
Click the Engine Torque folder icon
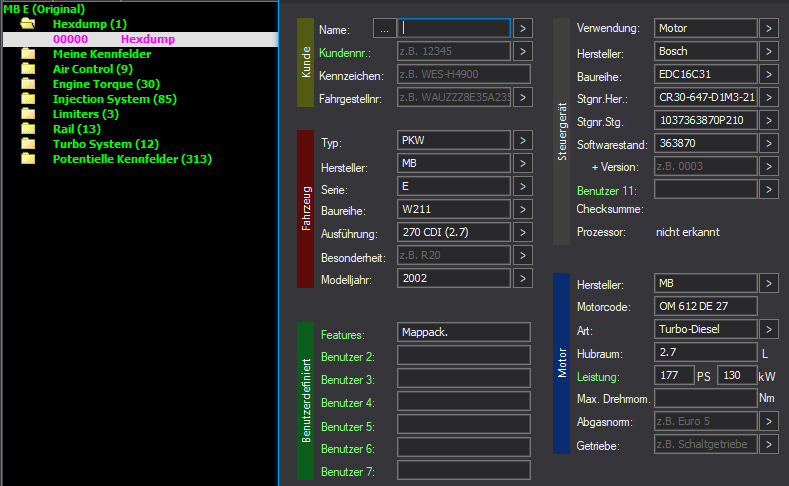point(28,84)
